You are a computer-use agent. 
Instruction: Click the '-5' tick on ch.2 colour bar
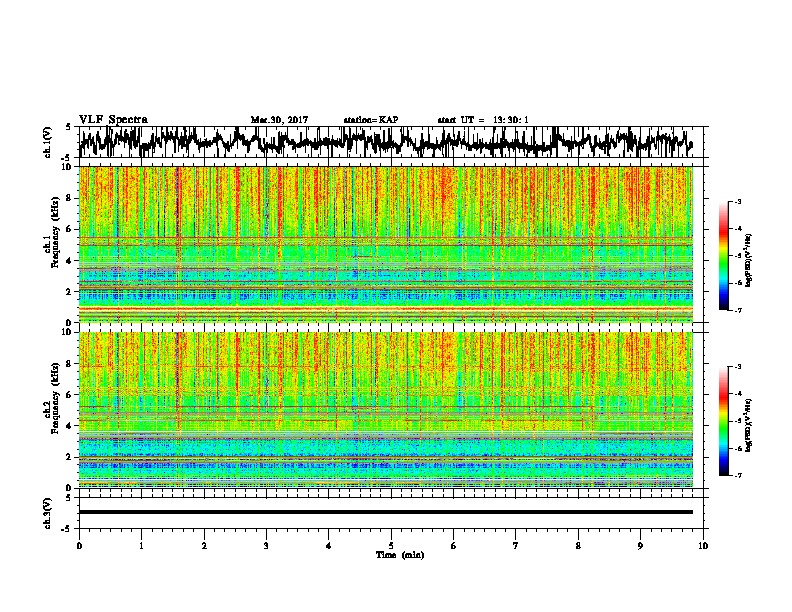737,421
